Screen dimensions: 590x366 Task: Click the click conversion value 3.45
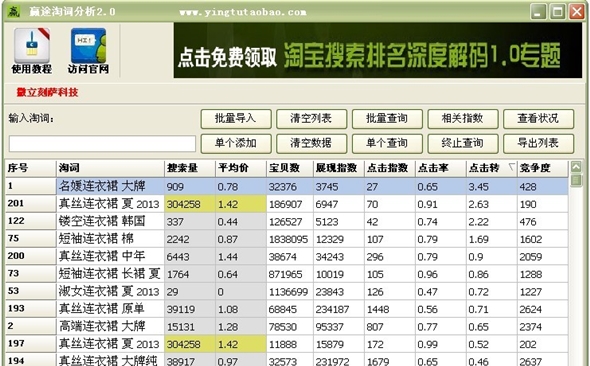[x=479, y=187]
